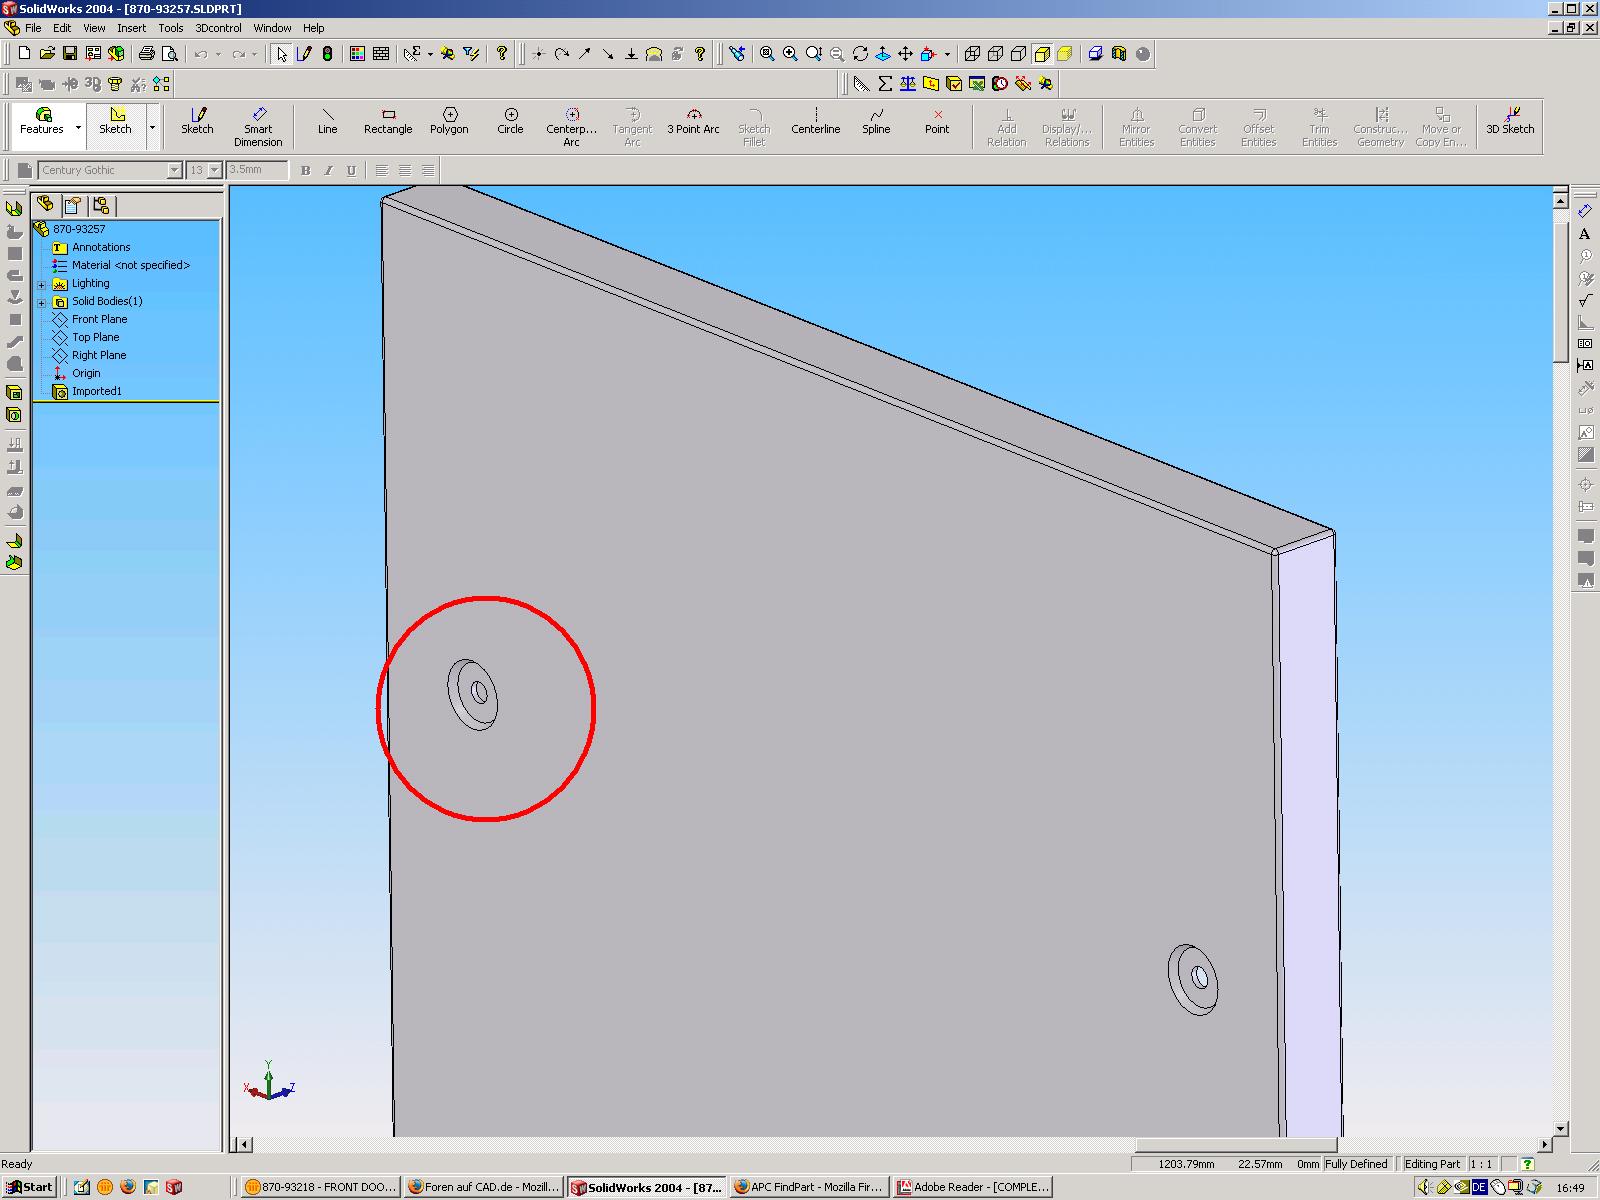
Task: Pick the Rectangle sketch tool
Action: tap(388, 122)
